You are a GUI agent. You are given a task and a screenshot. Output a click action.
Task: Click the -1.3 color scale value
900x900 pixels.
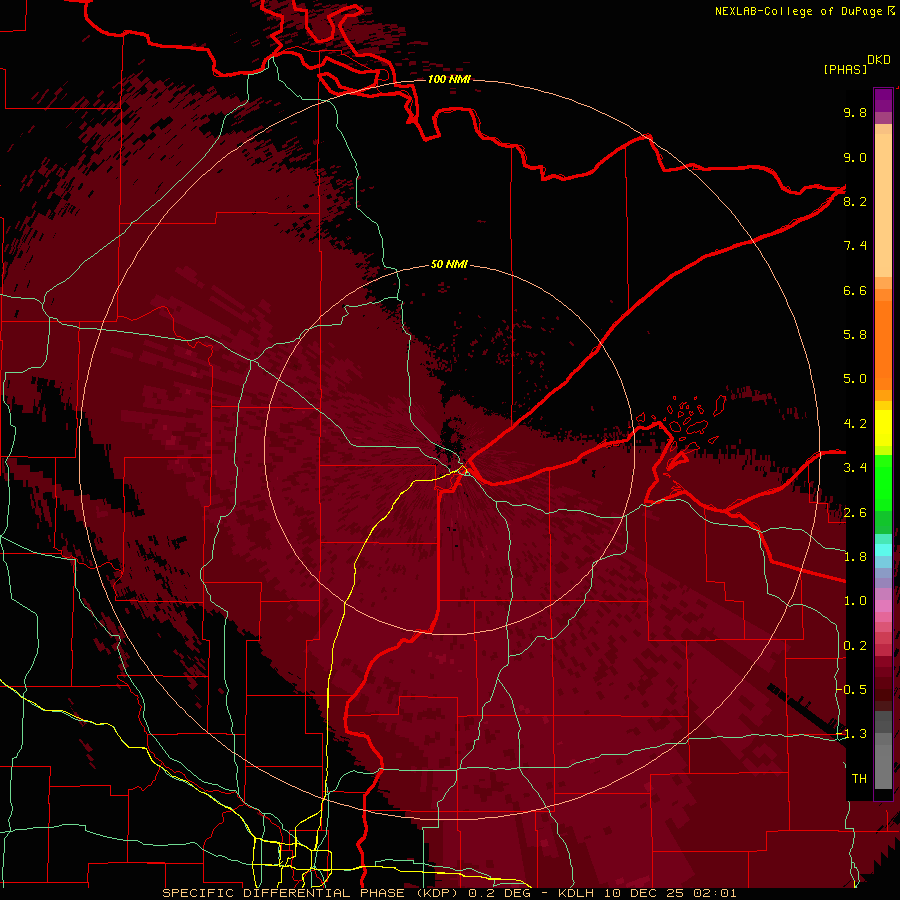tap(851, 734)
